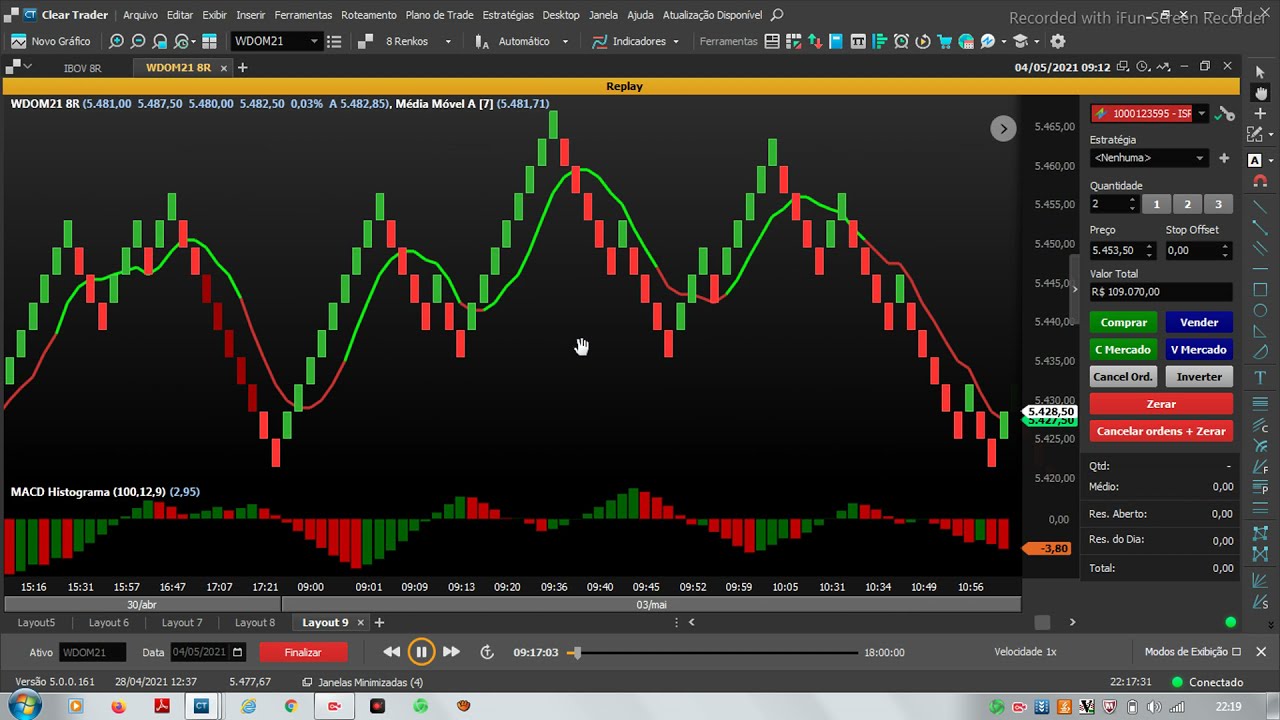Screen dimensions: 1280x720
Task: Click the chain link icon beside account
Action: 1226,114
